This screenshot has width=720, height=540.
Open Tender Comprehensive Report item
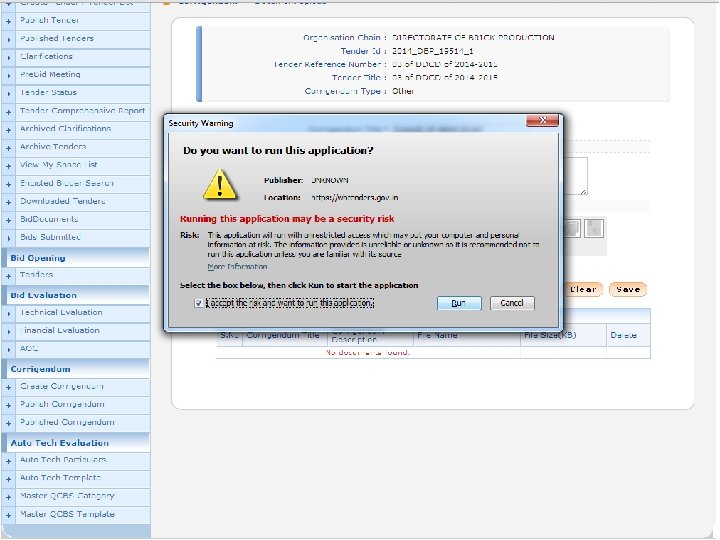[x=82, y=111]
